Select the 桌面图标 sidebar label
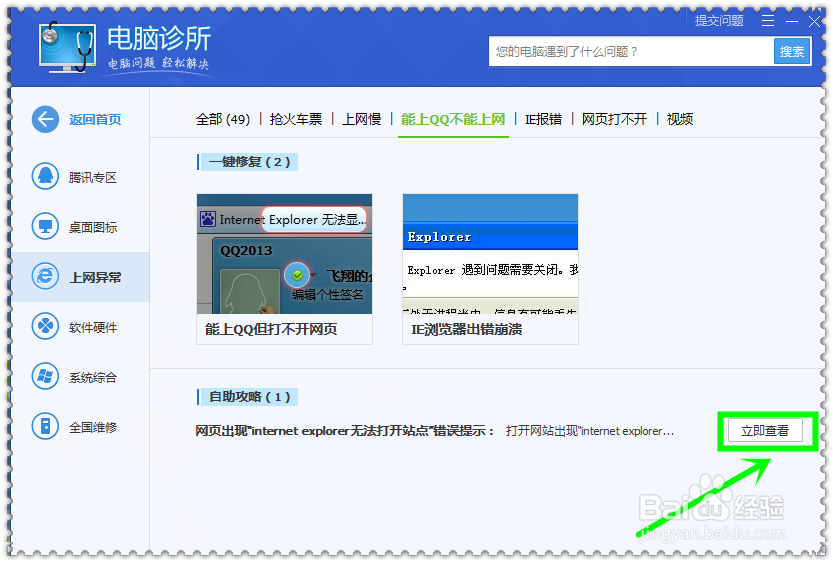This screenshot has width=833, height=563. [x=92, y=227]
